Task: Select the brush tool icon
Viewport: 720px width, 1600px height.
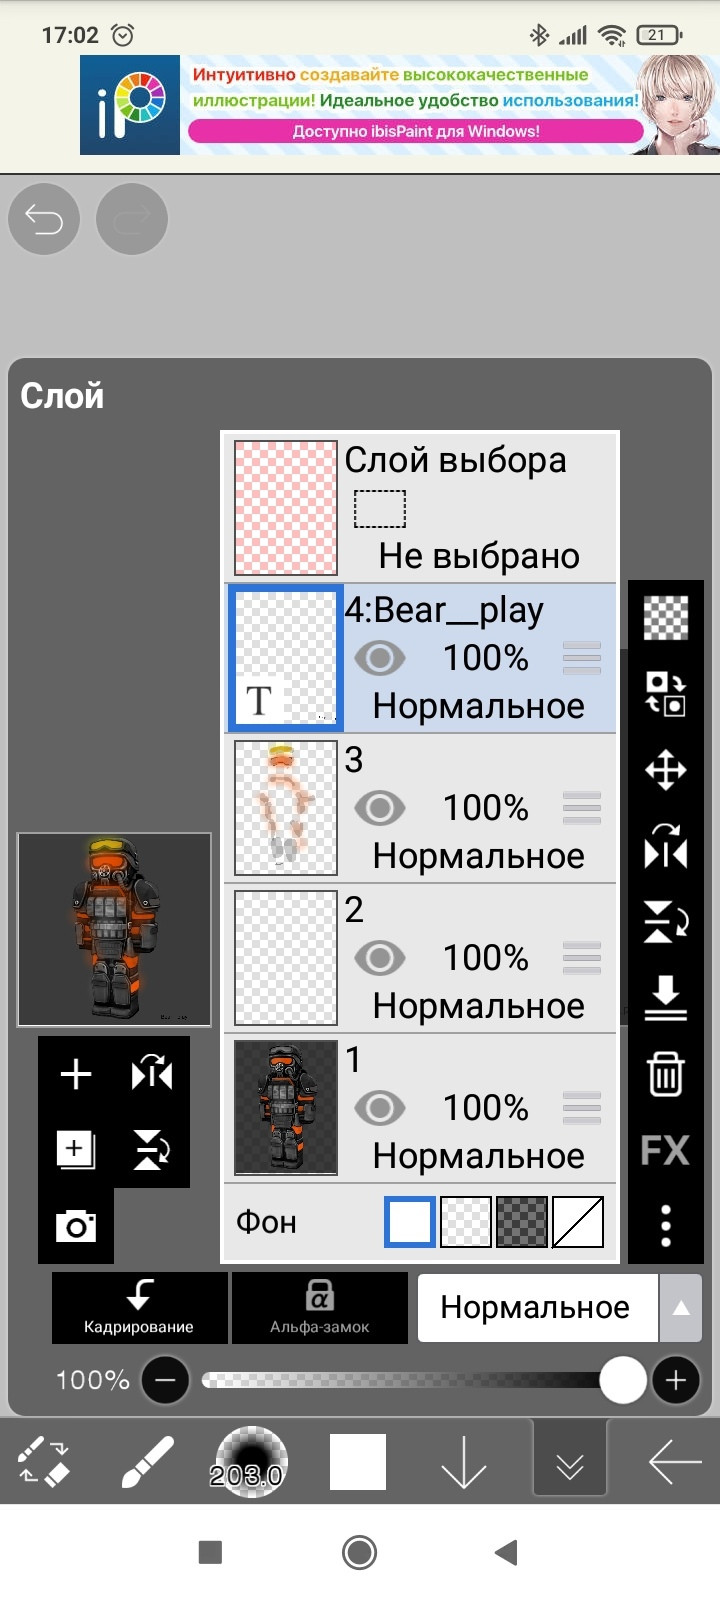Action: [147, 1463]
